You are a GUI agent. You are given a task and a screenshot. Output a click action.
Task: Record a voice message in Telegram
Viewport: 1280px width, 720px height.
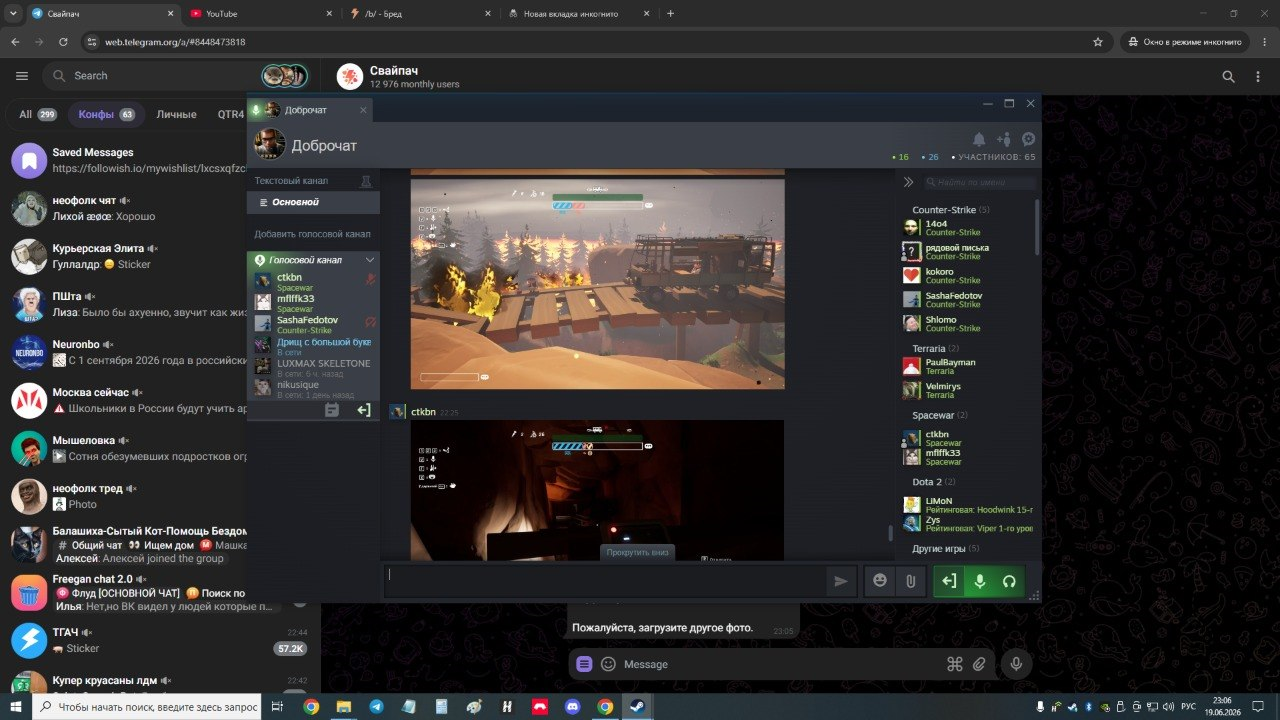(1016, 664)
